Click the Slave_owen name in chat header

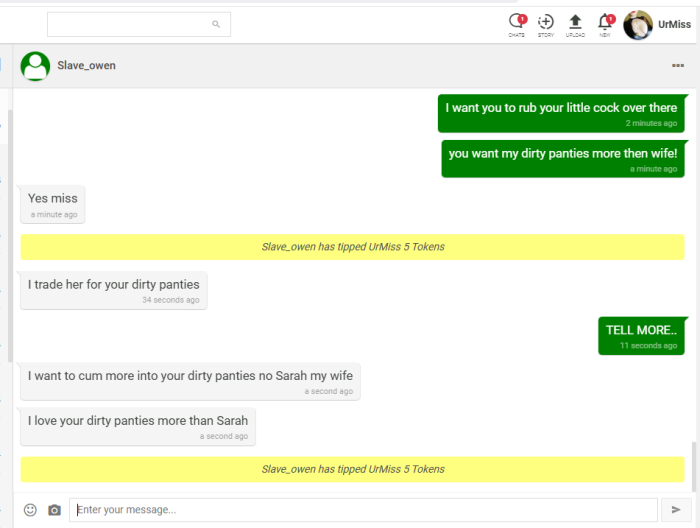86,66
